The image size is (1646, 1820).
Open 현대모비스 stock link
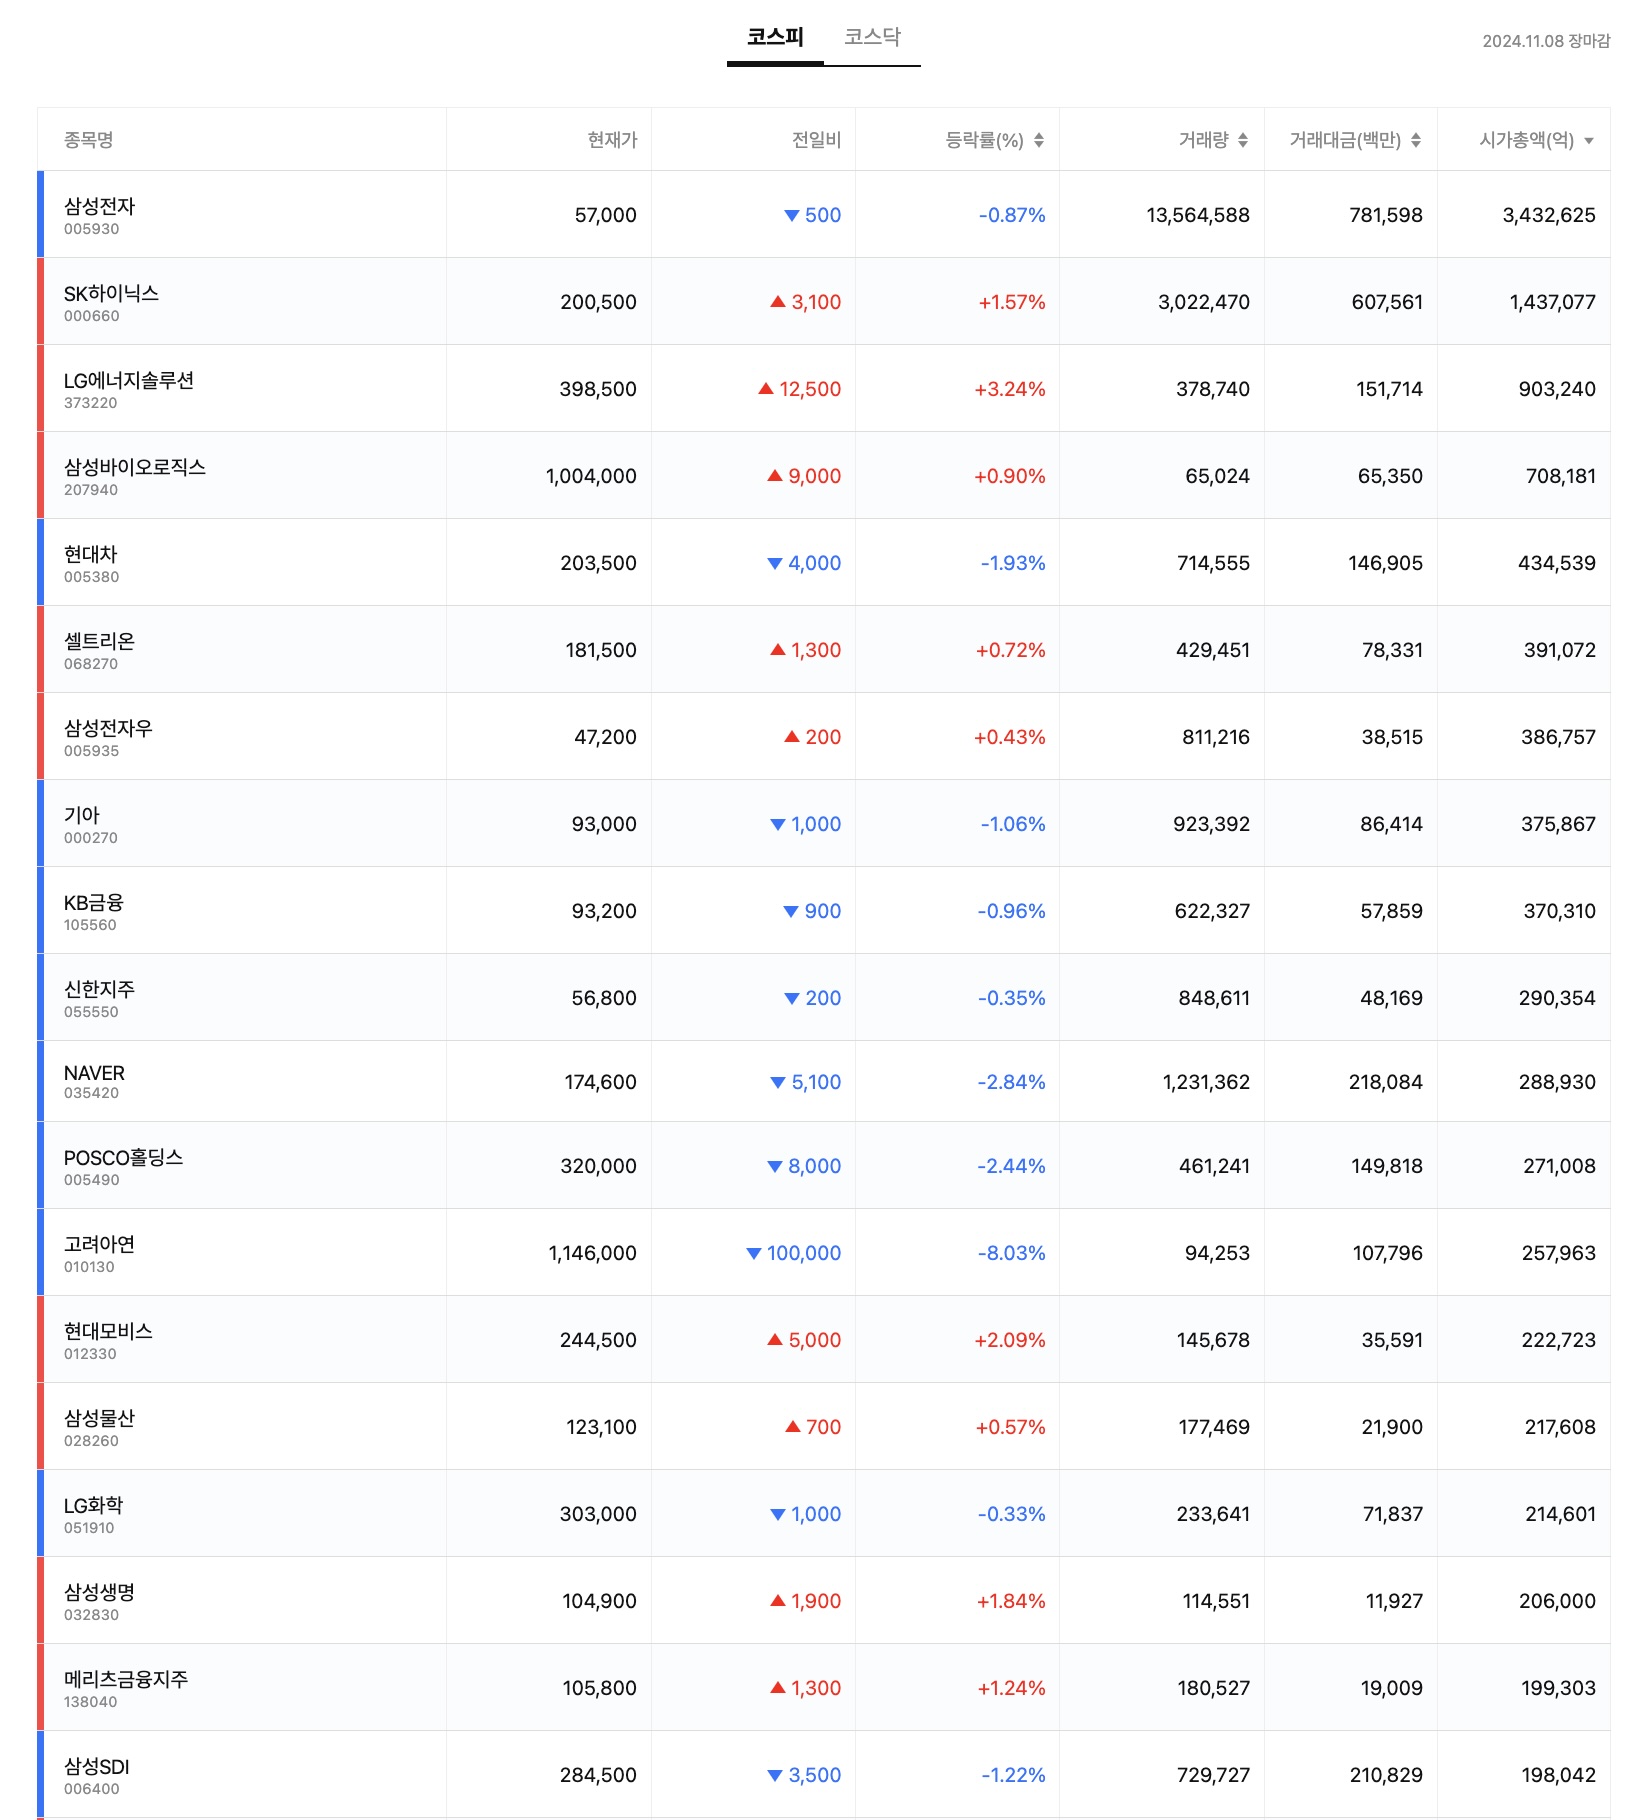pos(108,1331)
